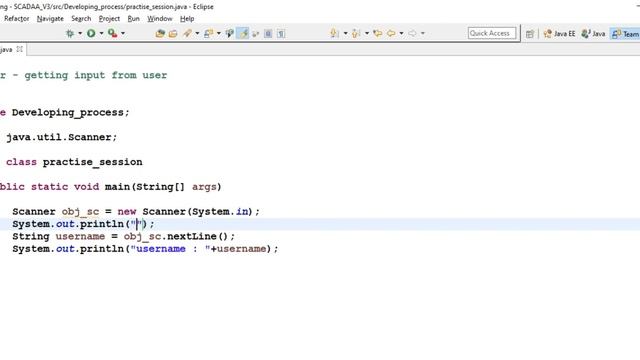This screenshot has height=360, width=640.
Task: Toggle the Mark Occurrences highlighter button
Action: coord(243,33)
